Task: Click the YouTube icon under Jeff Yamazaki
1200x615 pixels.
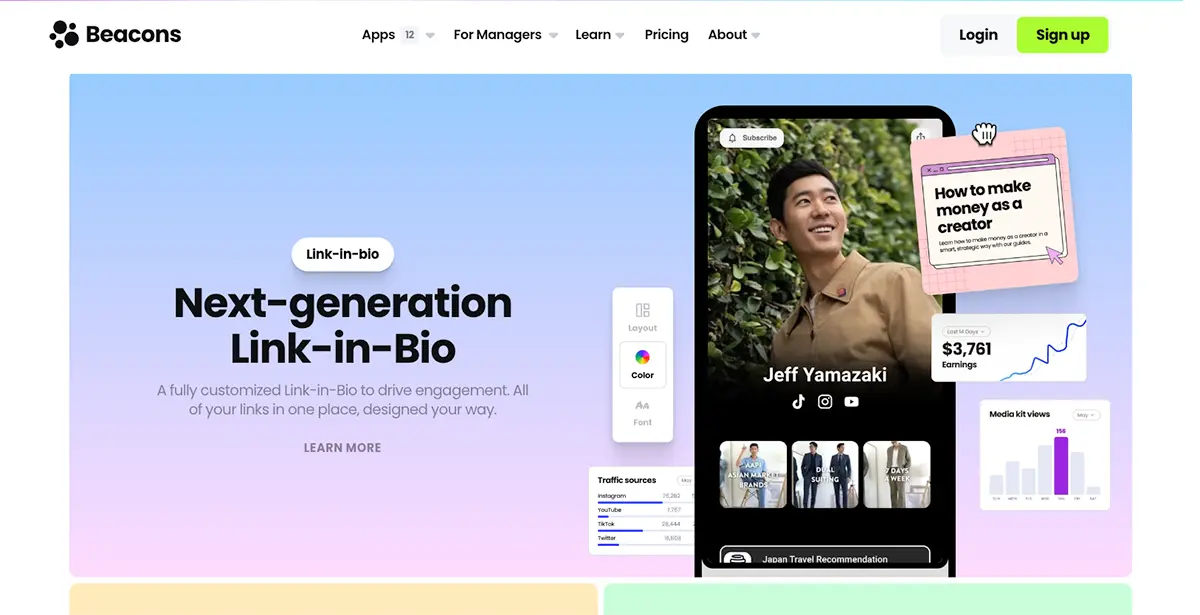Action: [x=851, y=401]
